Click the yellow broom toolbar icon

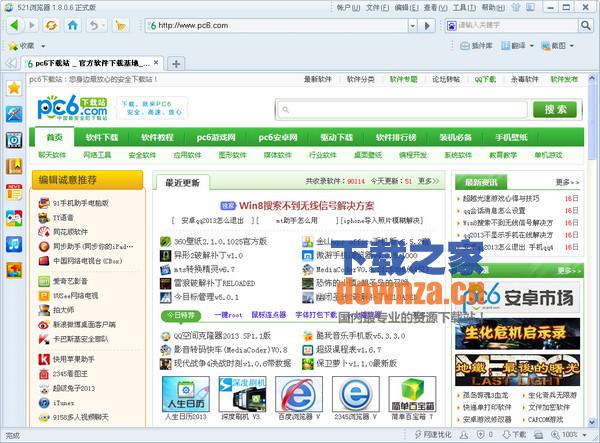120,26
